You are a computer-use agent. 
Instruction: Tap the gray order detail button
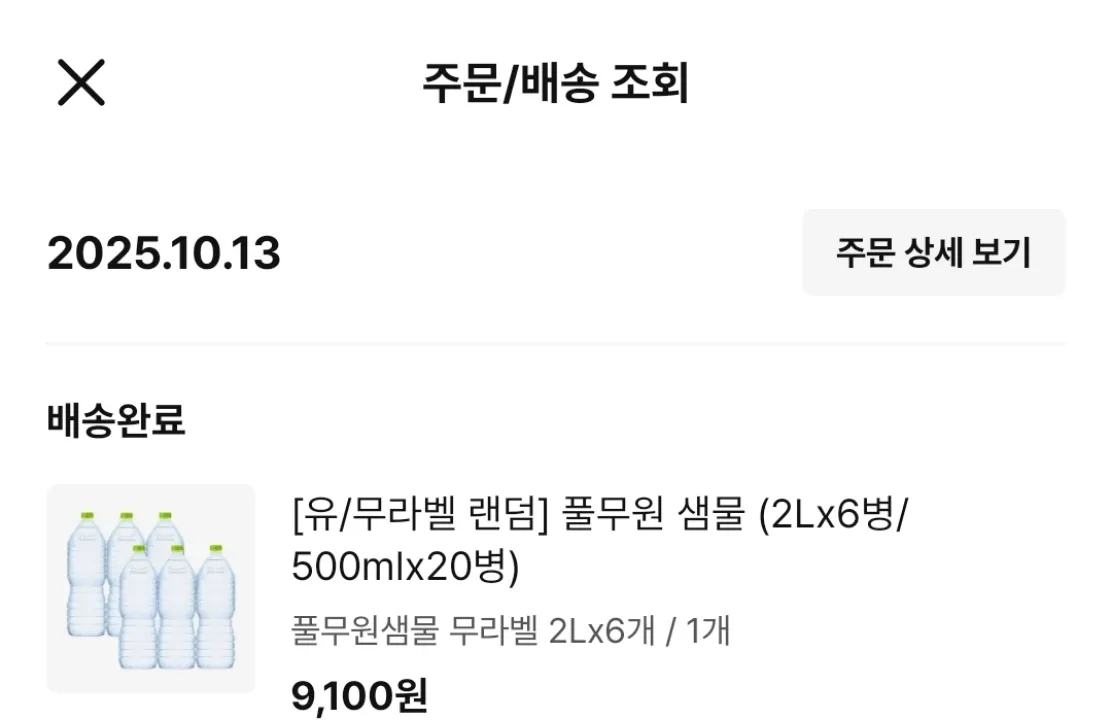pos(933,253)
